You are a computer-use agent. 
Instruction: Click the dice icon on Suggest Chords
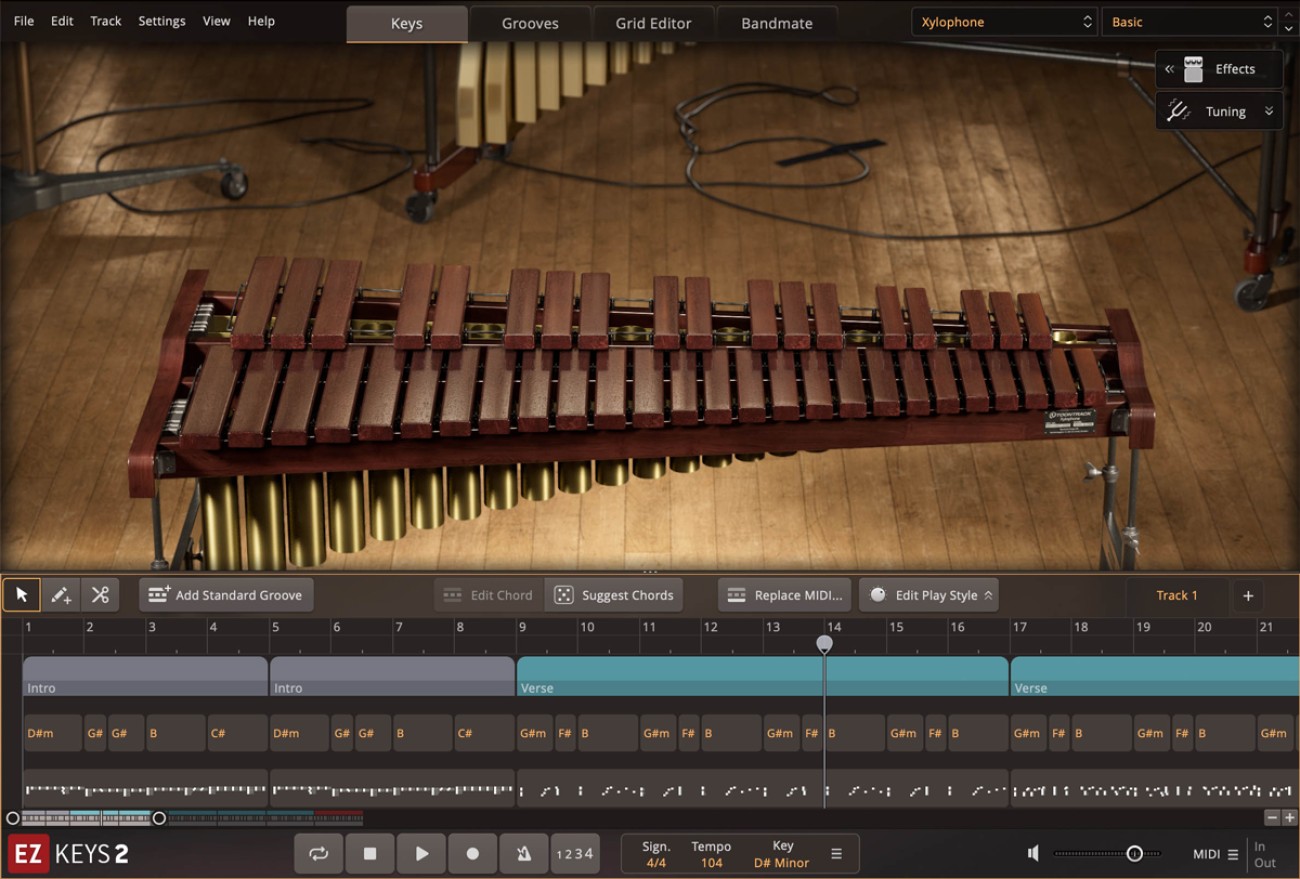(563, 594)
